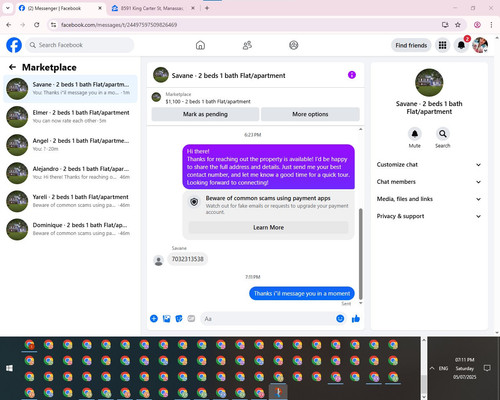The image size is (500, 400).
Task: Choose a GIF in the composer
Action: point(191,319)
